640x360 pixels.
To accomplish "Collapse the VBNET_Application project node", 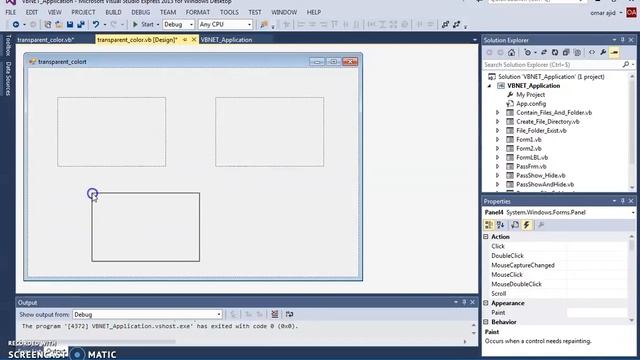I will pyautogui.click(x=489, y=86).
